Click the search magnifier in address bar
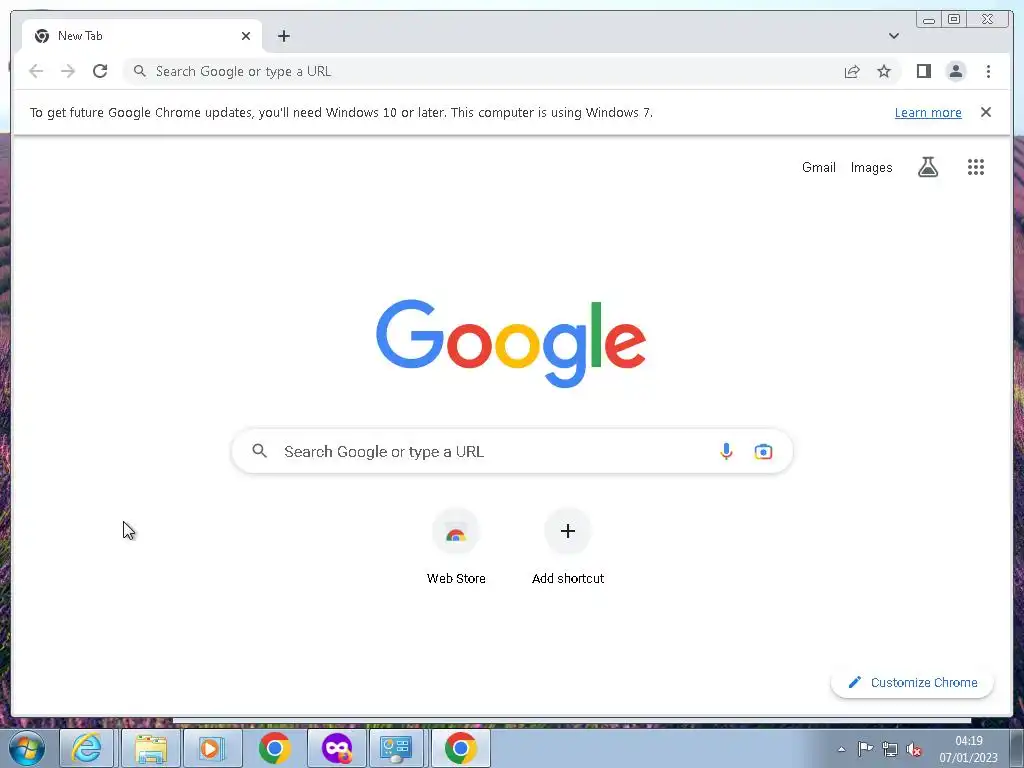 140,71
